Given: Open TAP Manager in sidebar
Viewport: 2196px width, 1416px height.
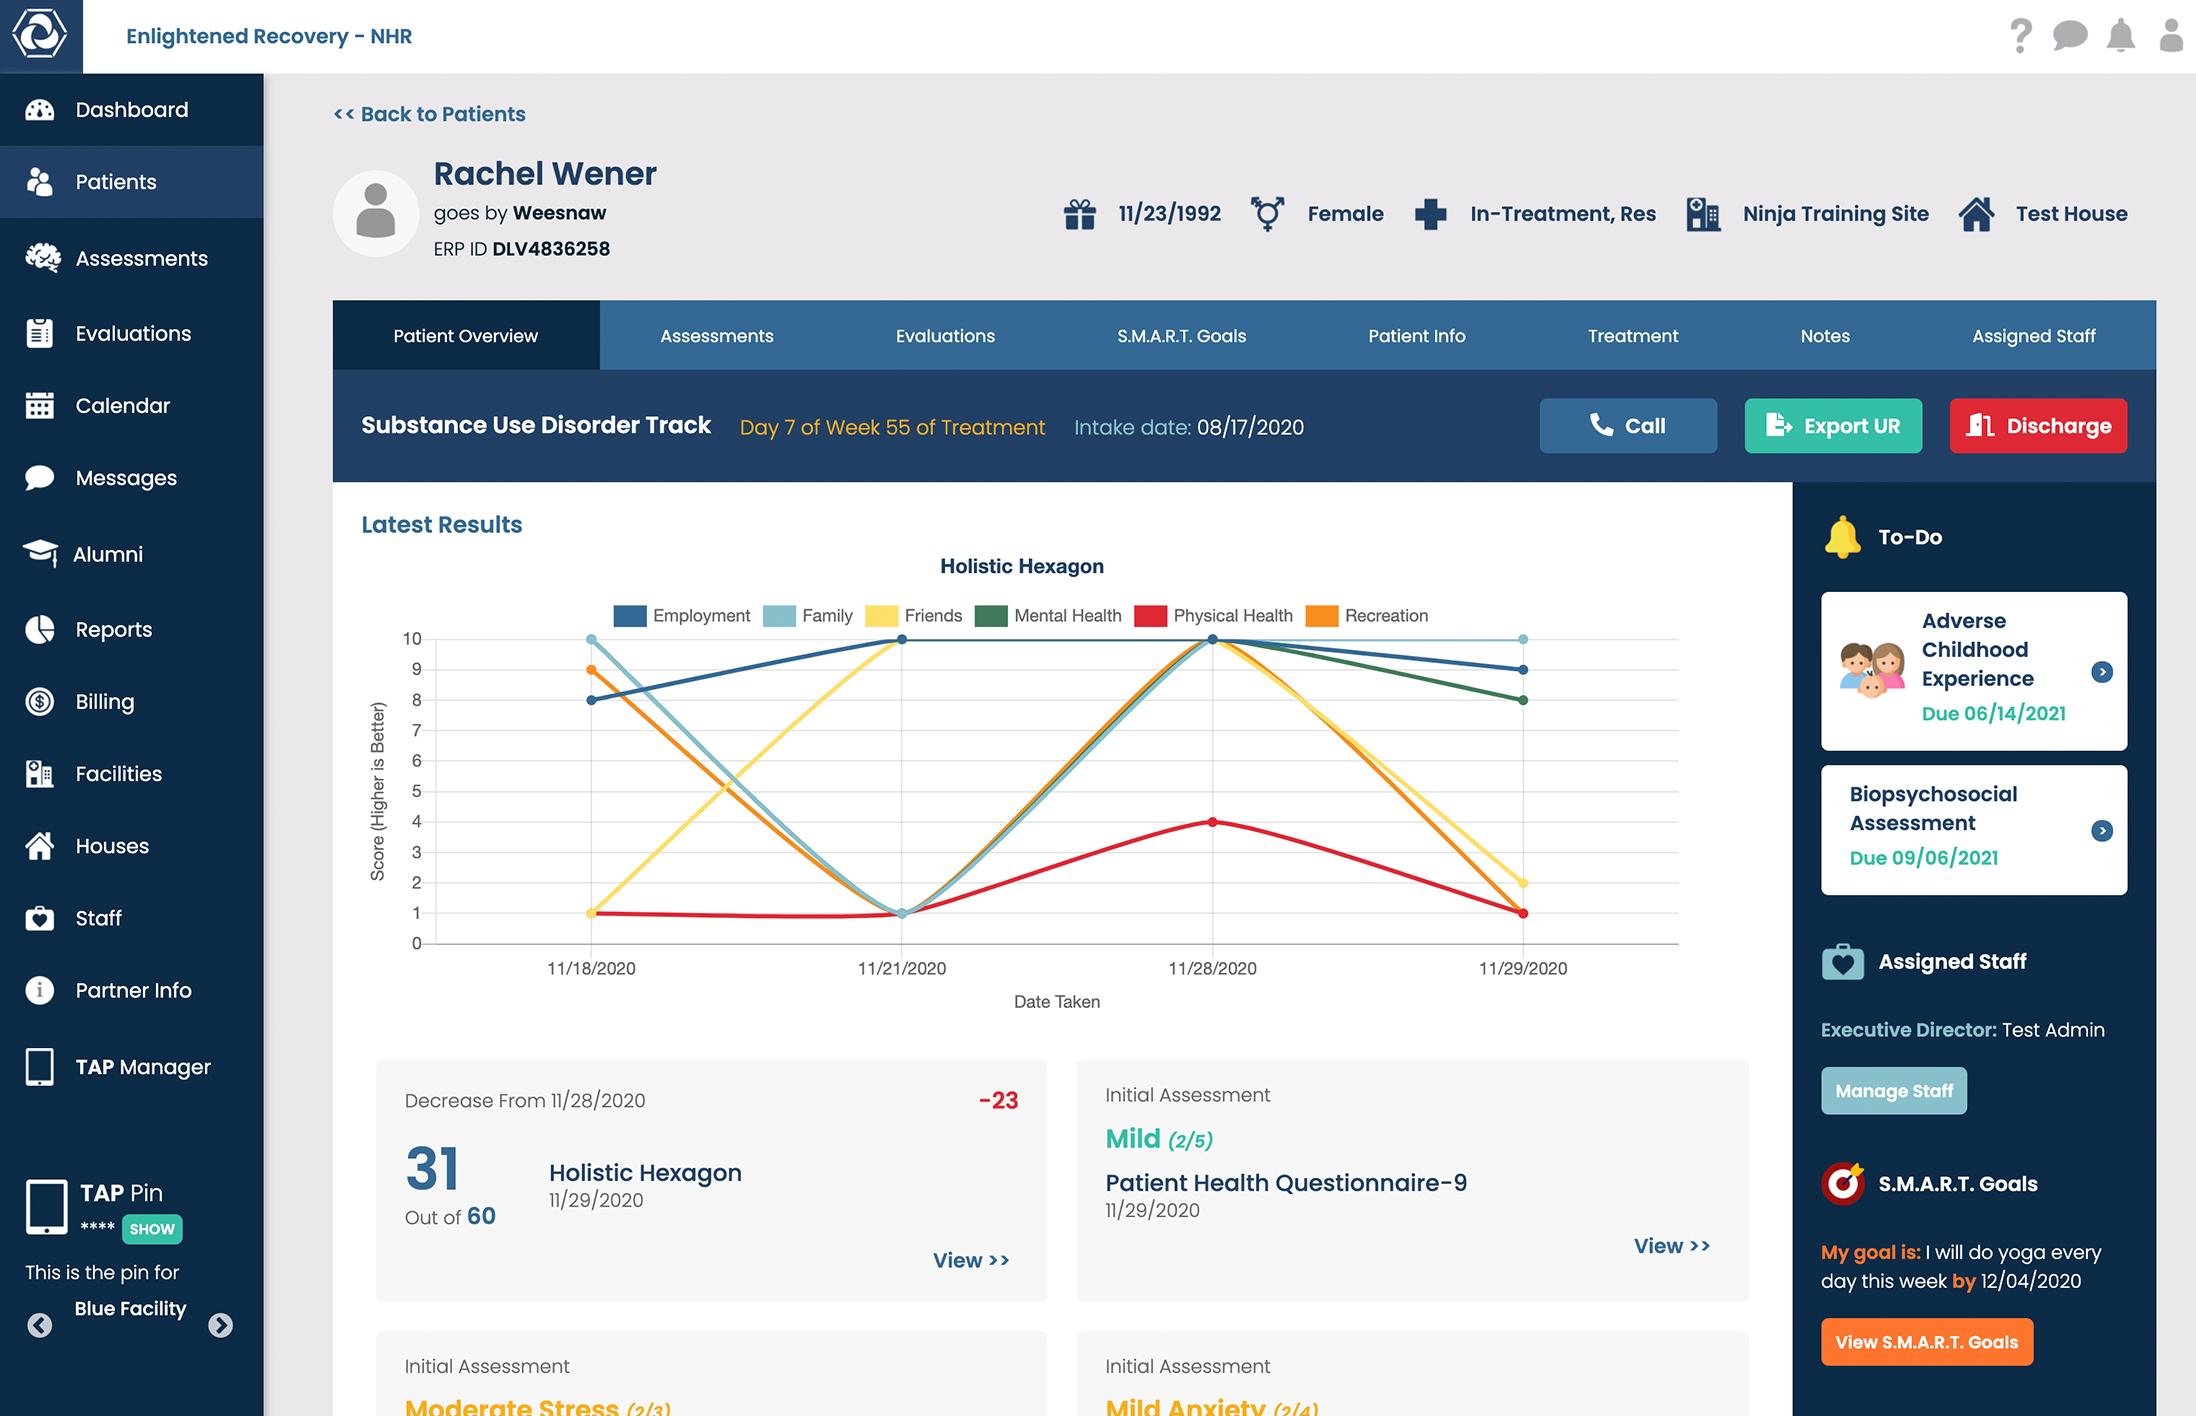Looking at the screenshot, I should tap(142, 1067).
